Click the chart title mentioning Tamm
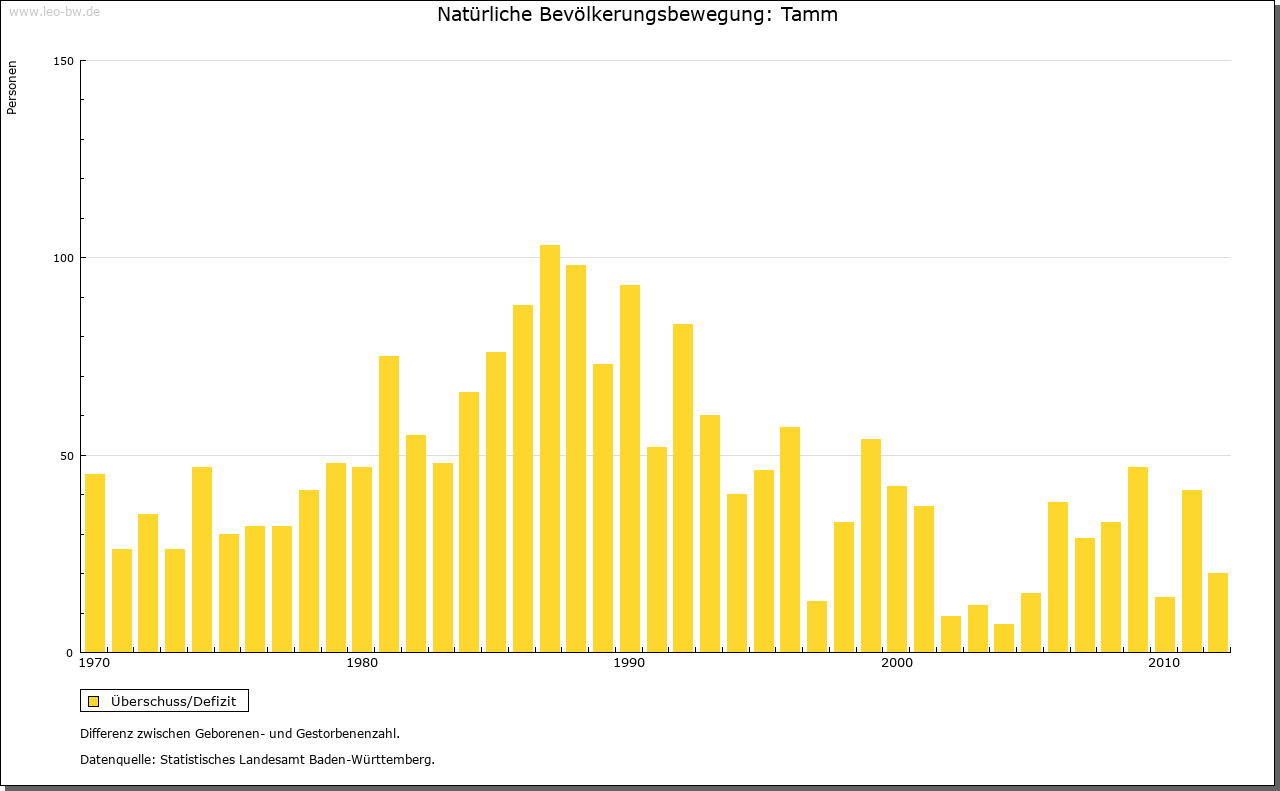Screen dimensions: 1280x791 (637, 15)
